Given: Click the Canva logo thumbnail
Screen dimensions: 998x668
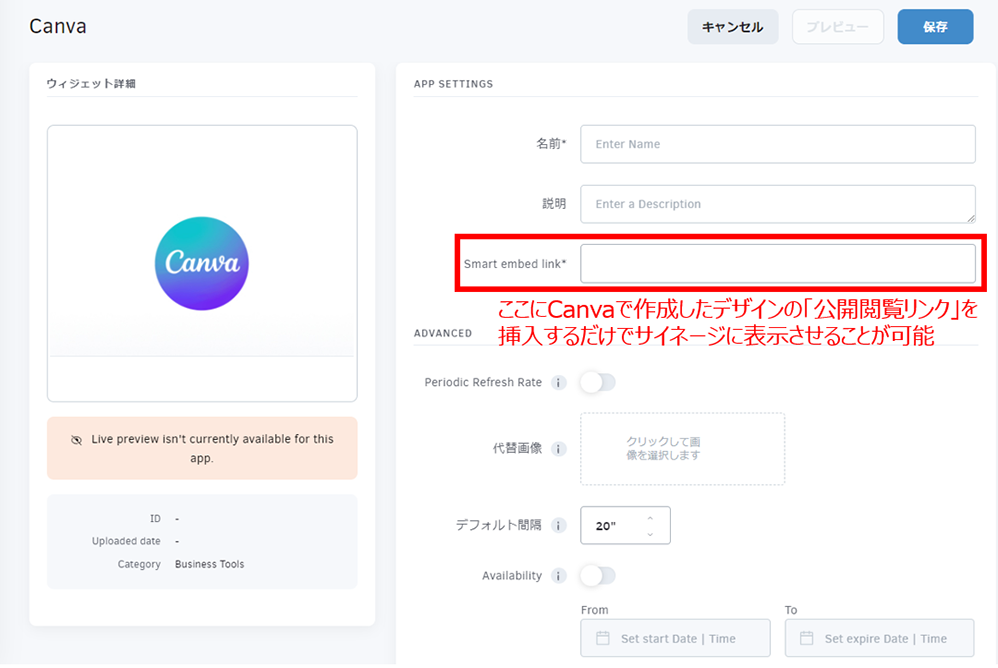Looking at the screenshot, I should [202, 263].
